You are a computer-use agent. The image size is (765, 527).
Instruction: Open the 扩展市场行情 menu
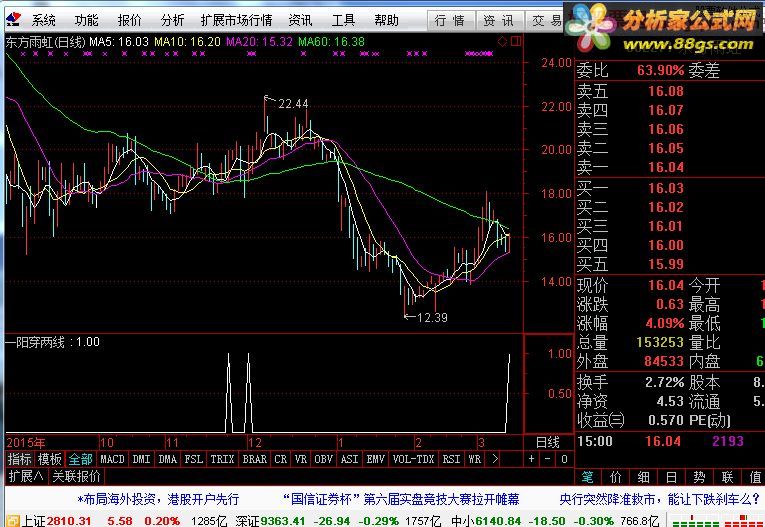236,20
